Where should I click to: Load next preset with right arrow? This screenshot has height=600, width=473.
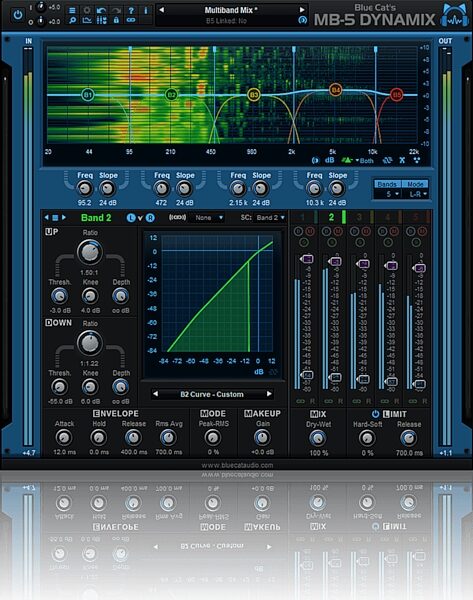click(x=302, y=10)
